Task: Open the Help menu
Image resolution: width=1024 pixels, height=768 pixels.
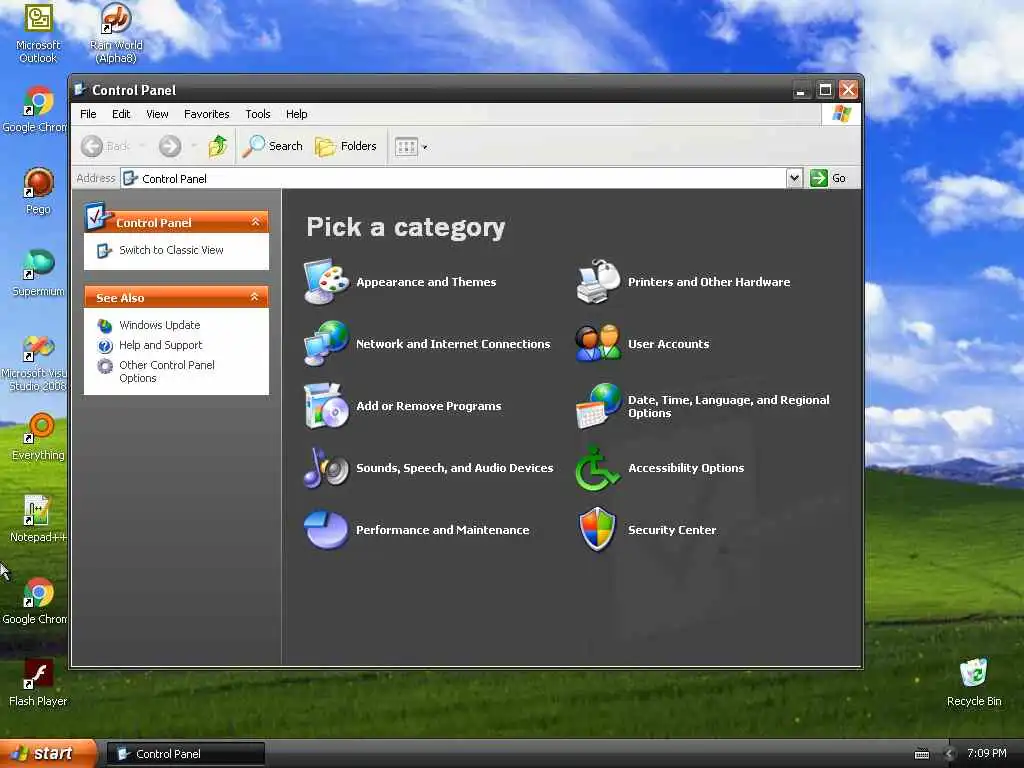Action: click(x=296, y=114)
